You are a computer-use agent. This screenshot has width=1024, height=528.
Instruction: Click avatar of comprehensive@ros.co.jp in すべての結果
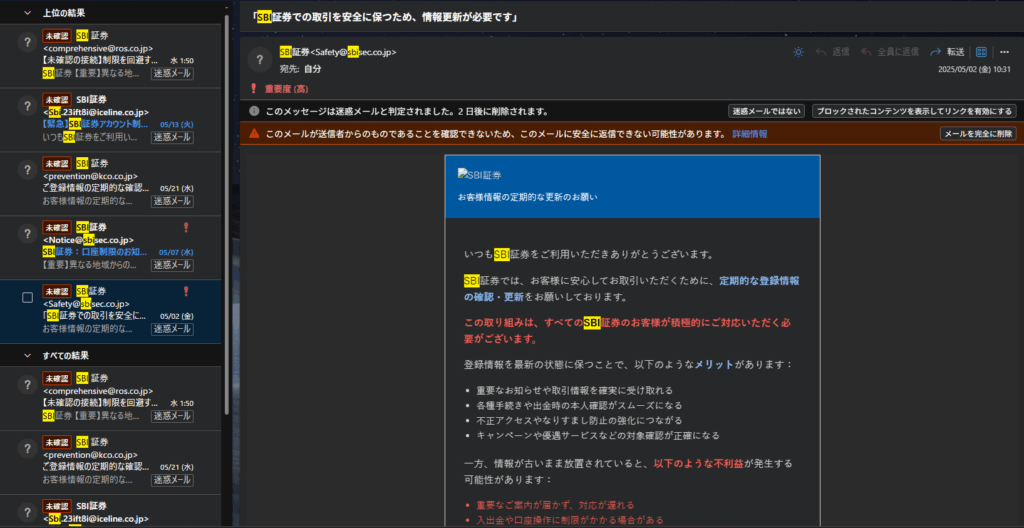[27, 385]
